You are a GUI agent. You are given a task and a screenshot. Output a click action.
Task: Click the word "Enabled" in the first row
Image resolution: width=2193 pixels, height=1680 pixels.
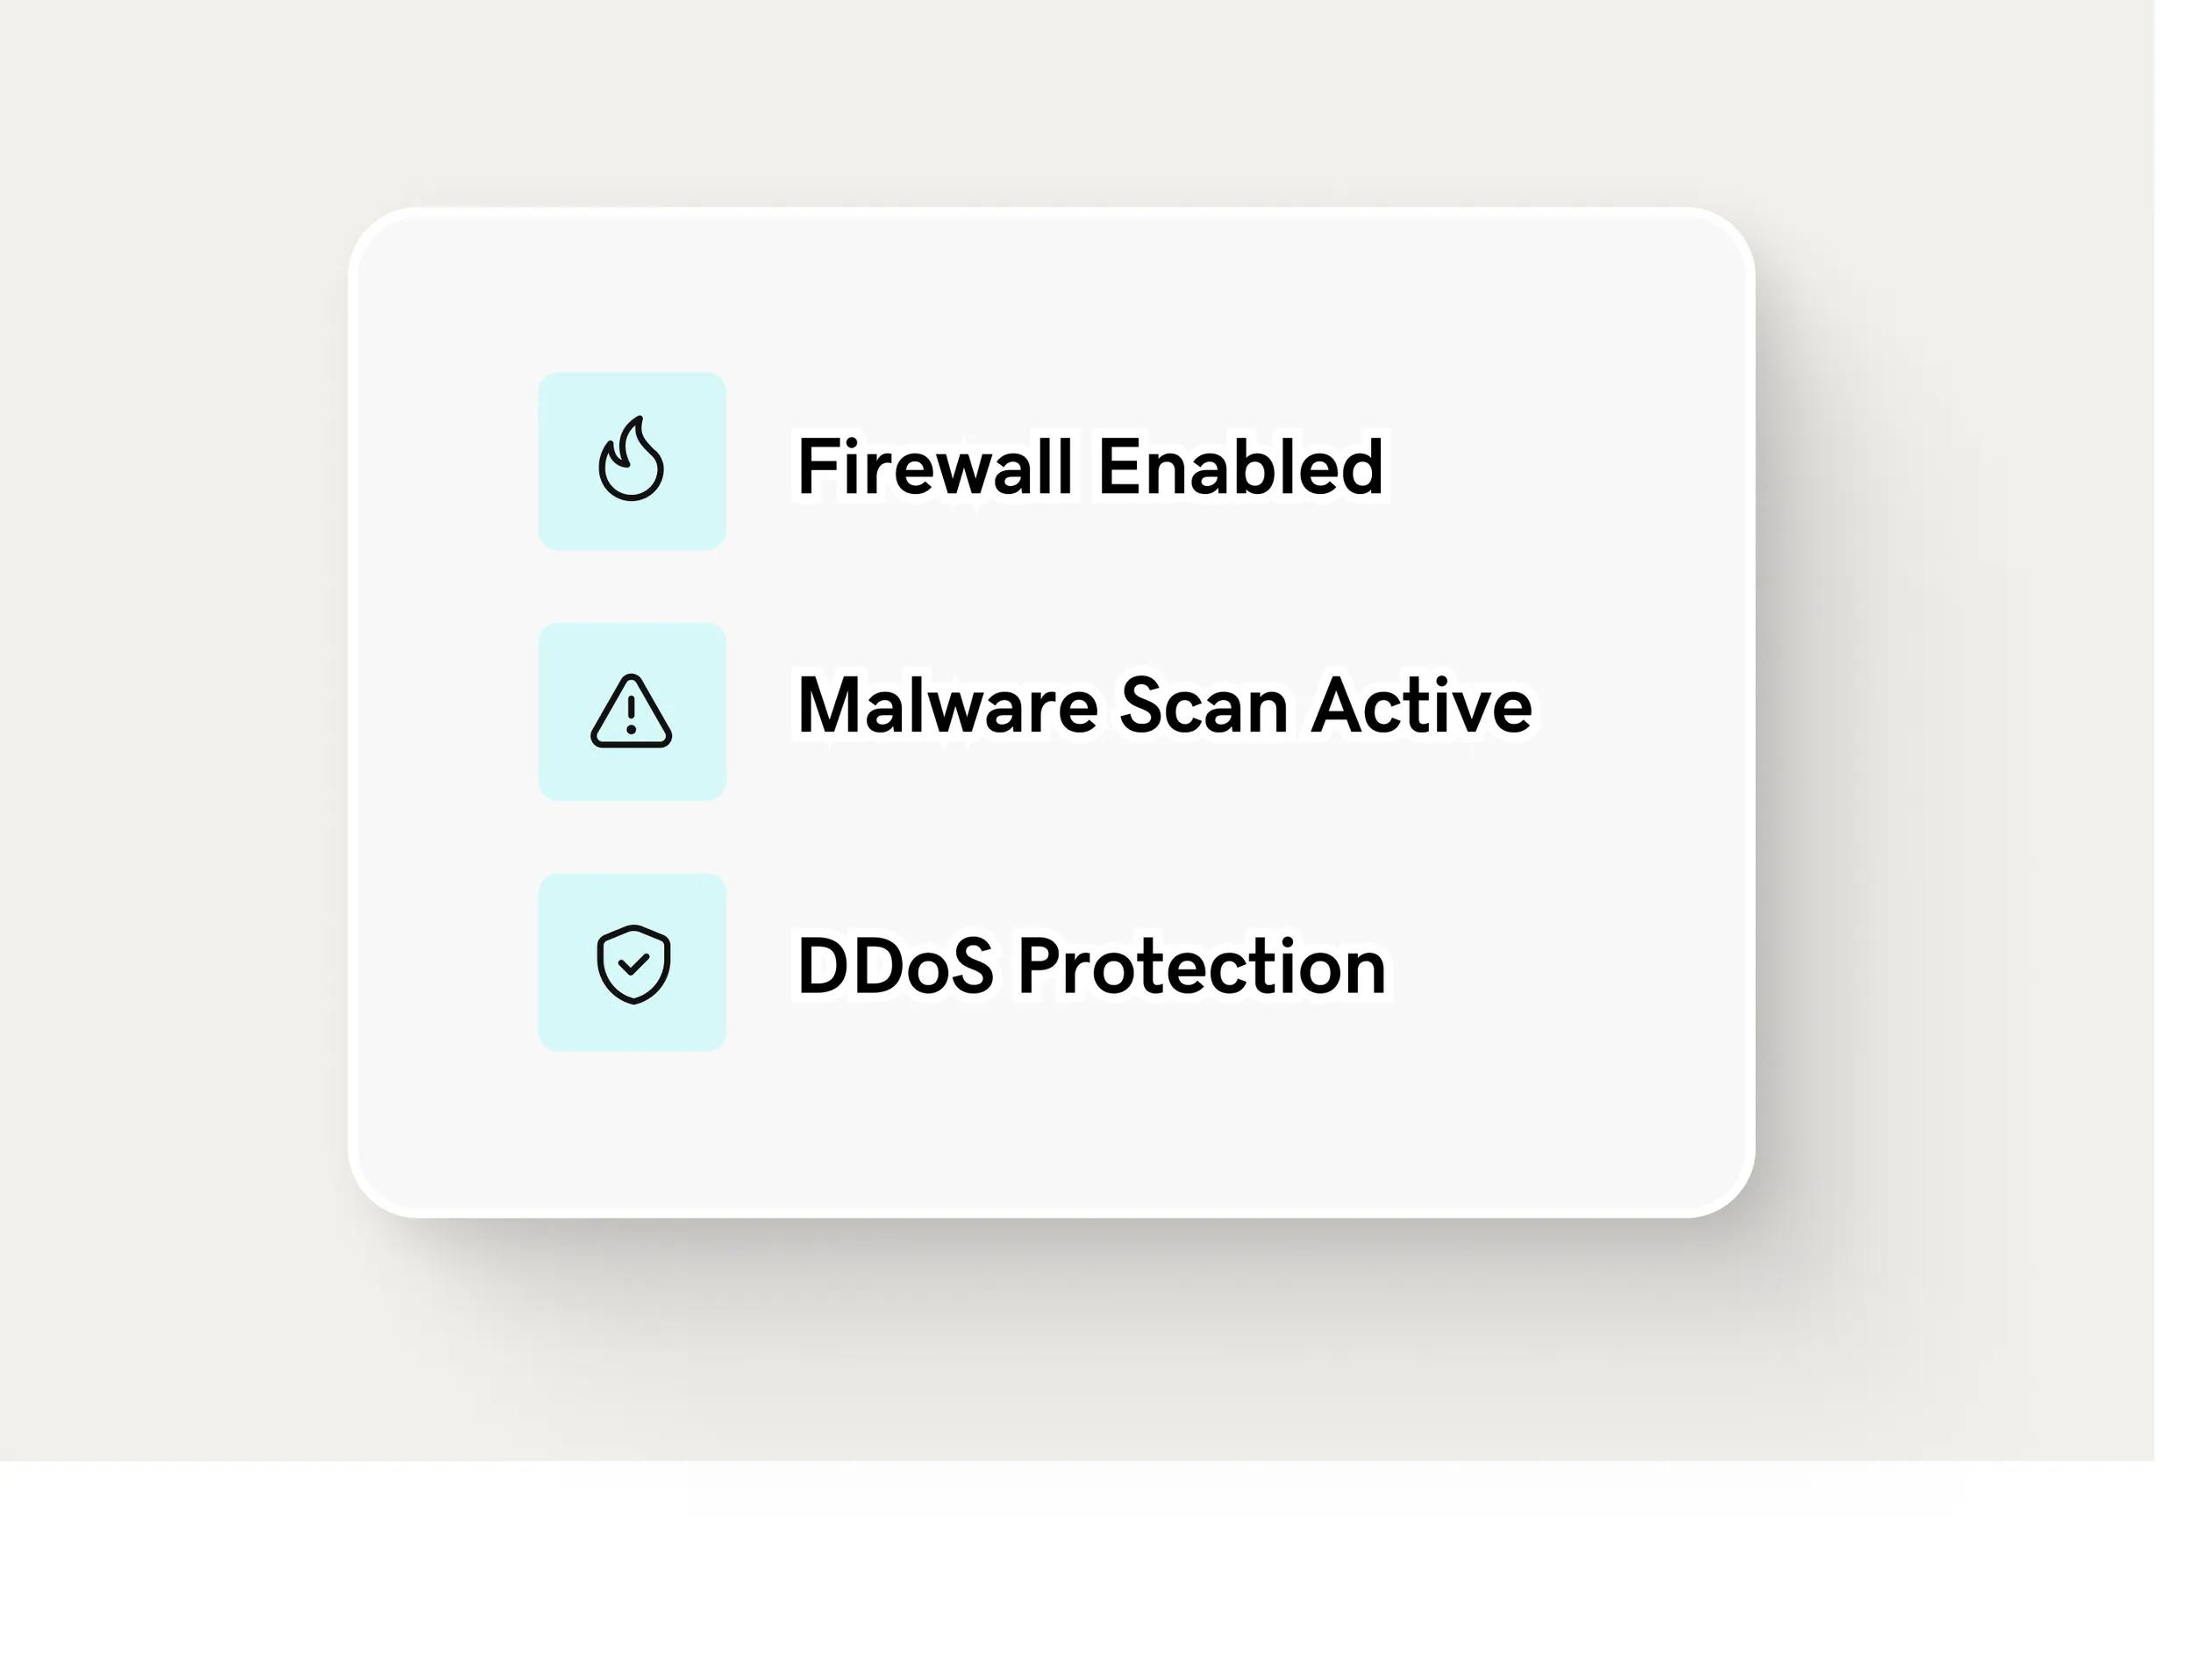[1241, 466]
